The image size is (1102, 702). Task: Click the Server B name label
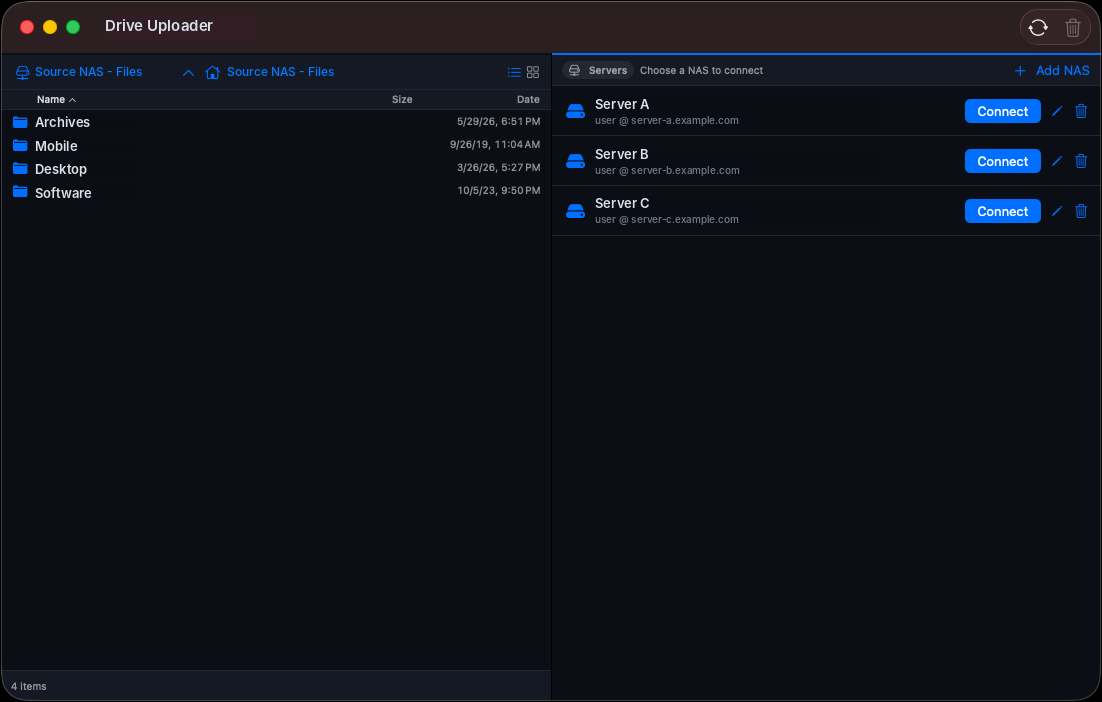(622, 154)
